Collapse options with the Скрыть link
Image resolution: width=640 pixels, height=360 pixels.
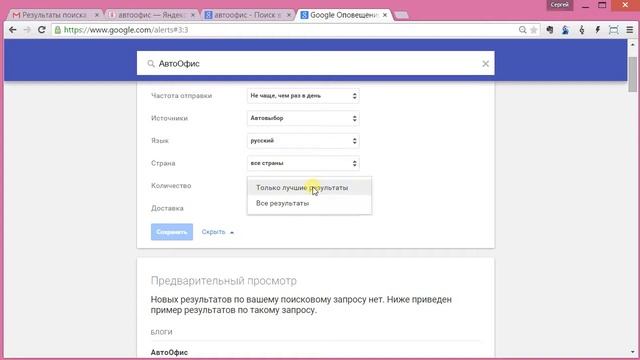218,232
